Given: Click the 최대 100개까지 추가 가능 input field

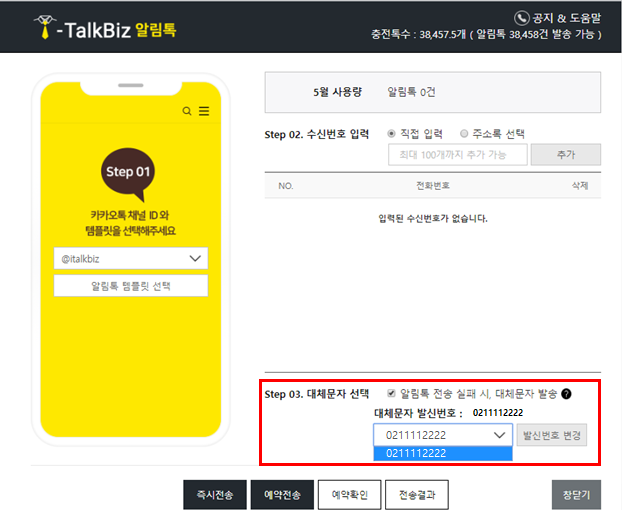Looking at the screenshot, I should click(x=457, y=155).
